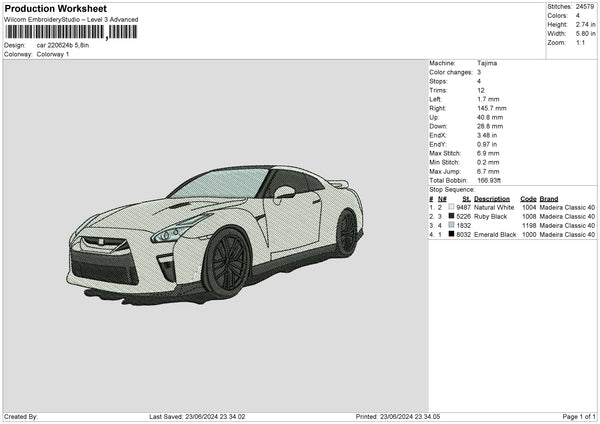Click the Brand column header
The width and height of the screenshot is (600, 424).
551,199
